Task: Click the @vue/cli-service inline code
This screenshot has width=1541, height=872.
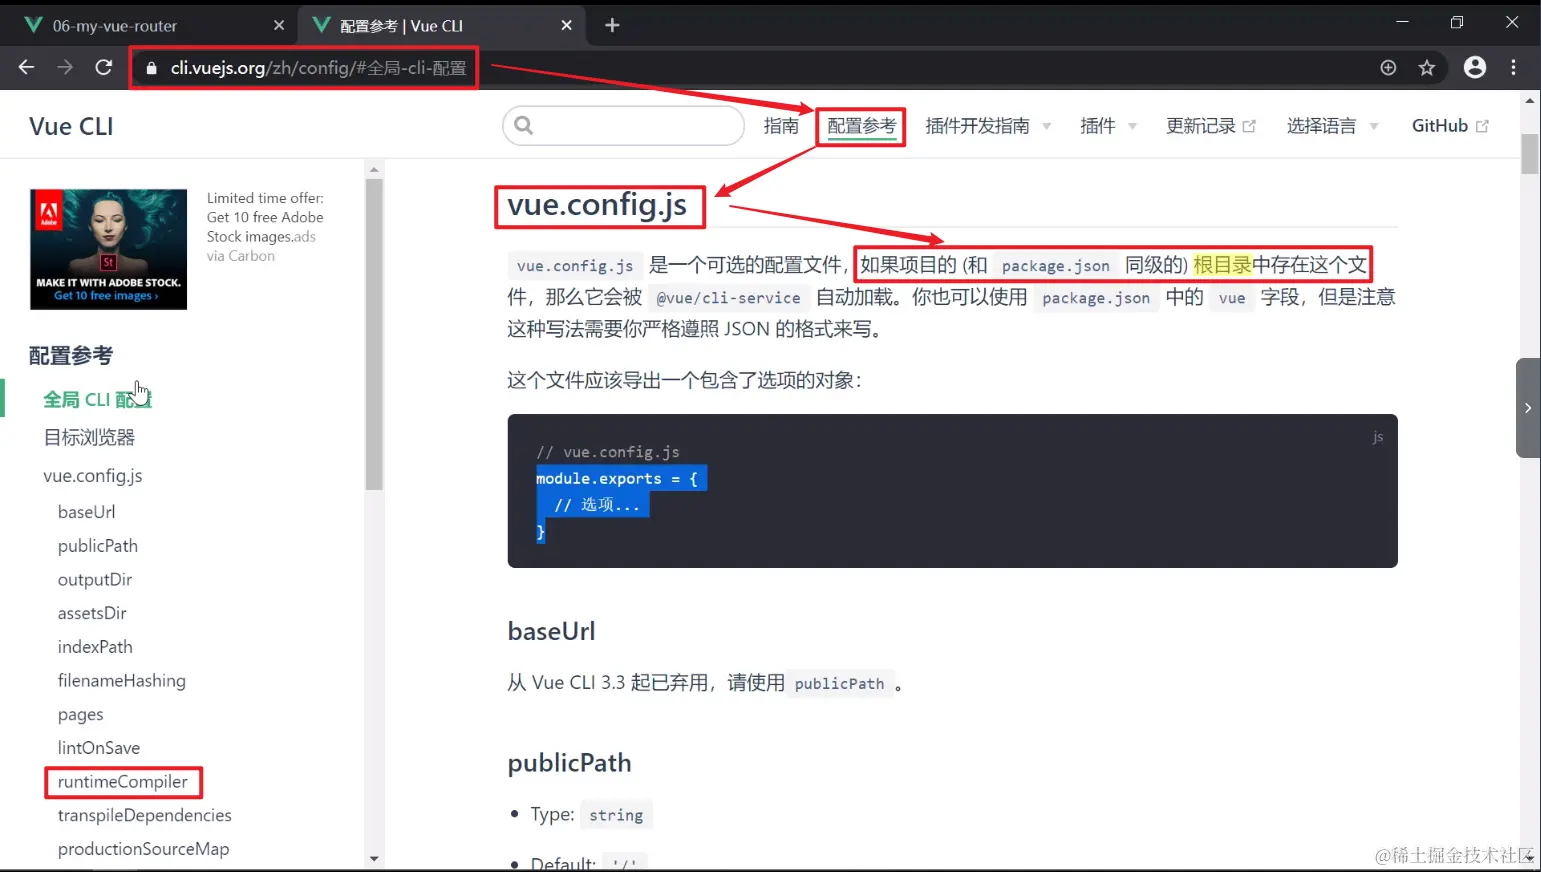Action: pos(728,298)
